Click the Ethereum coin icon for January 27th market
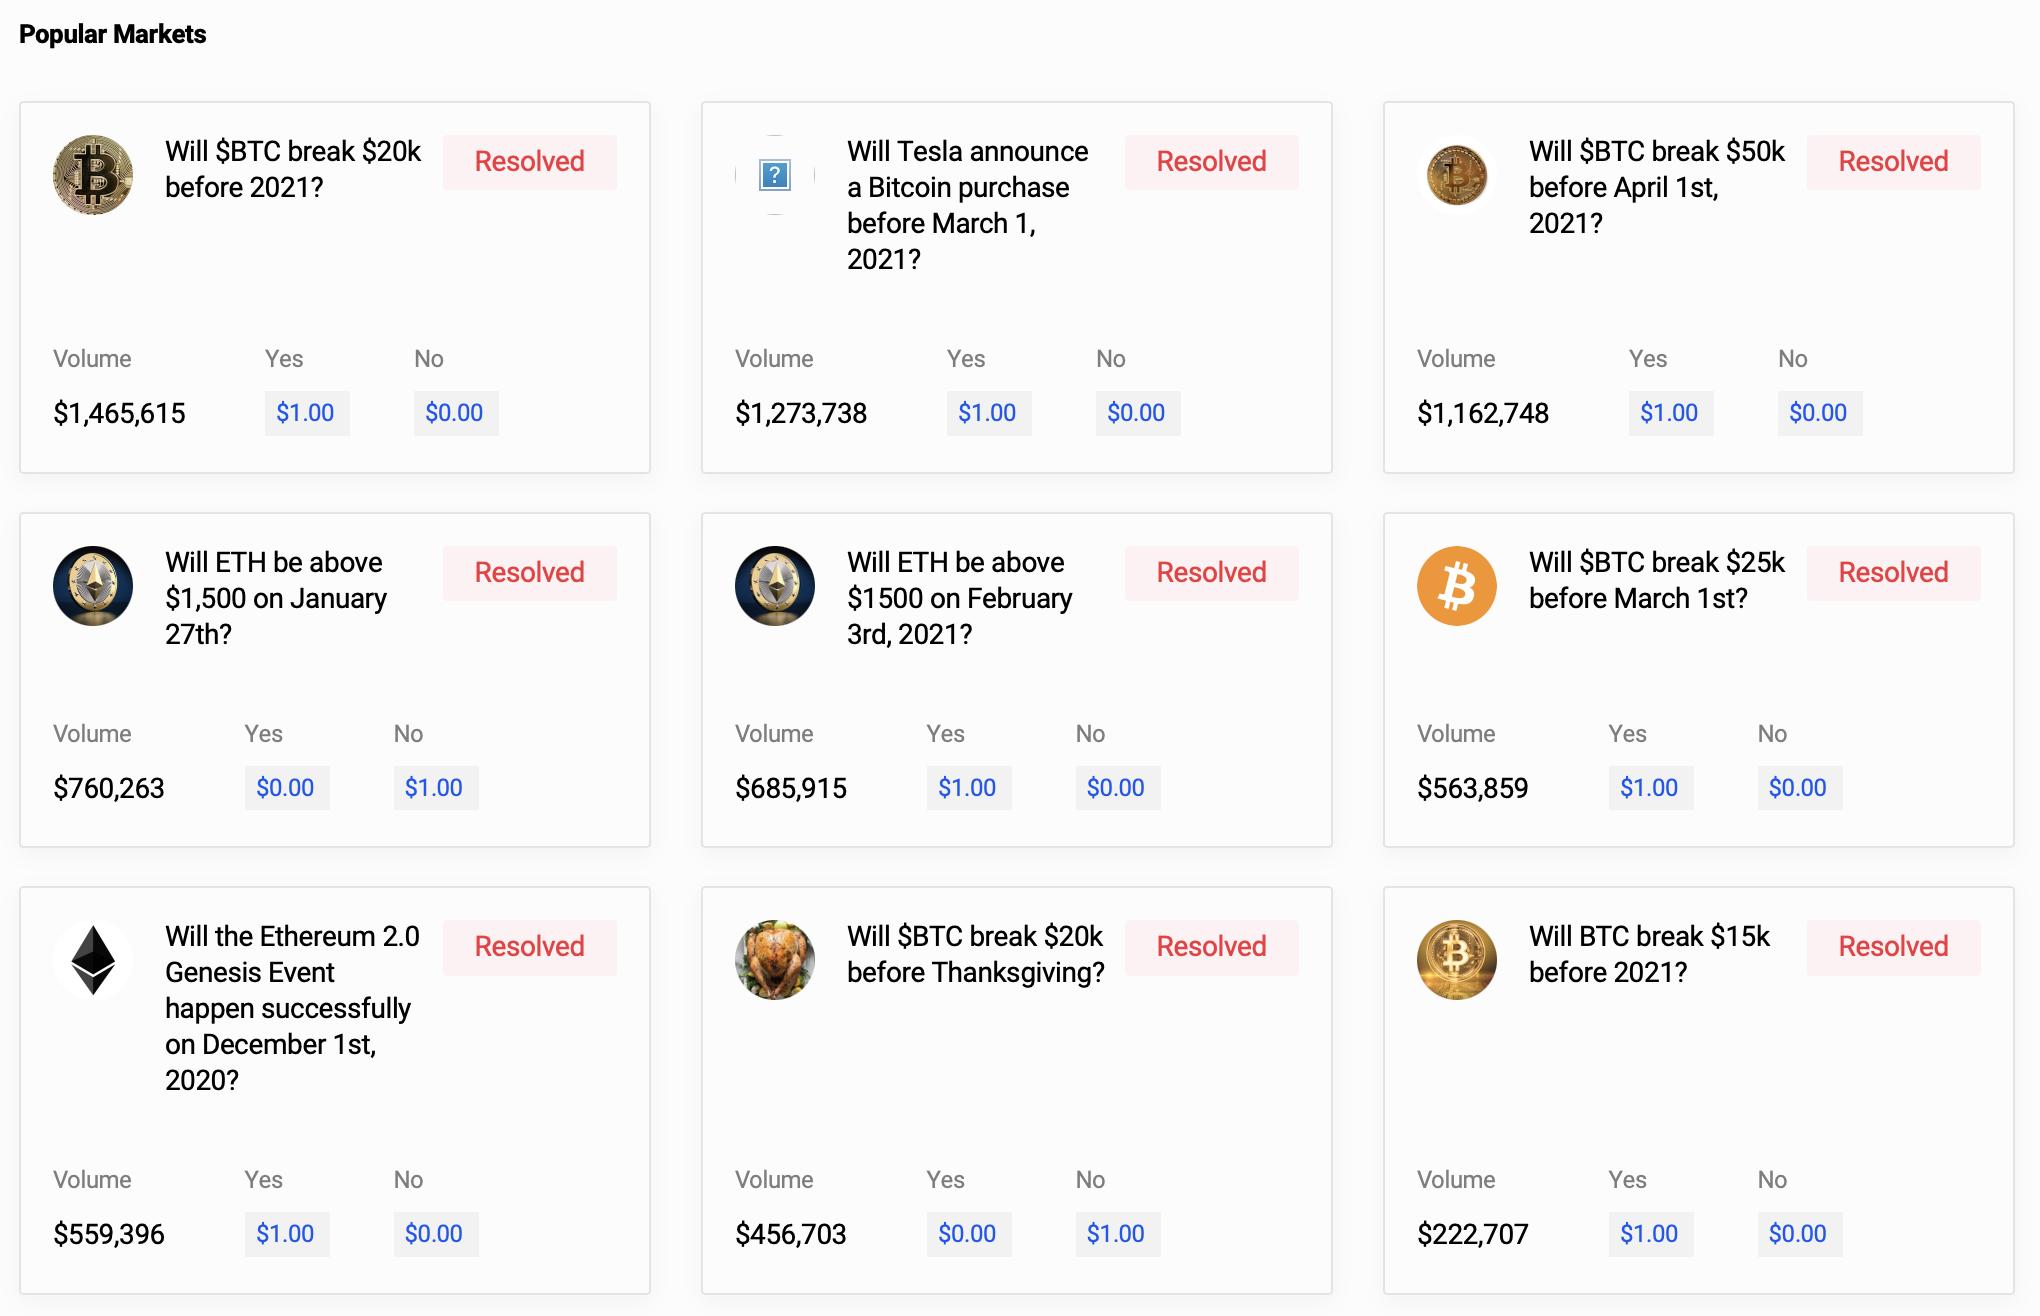Image resolution: width=2040 pixels, height=1316 pixels. click(x=93, y=586)
